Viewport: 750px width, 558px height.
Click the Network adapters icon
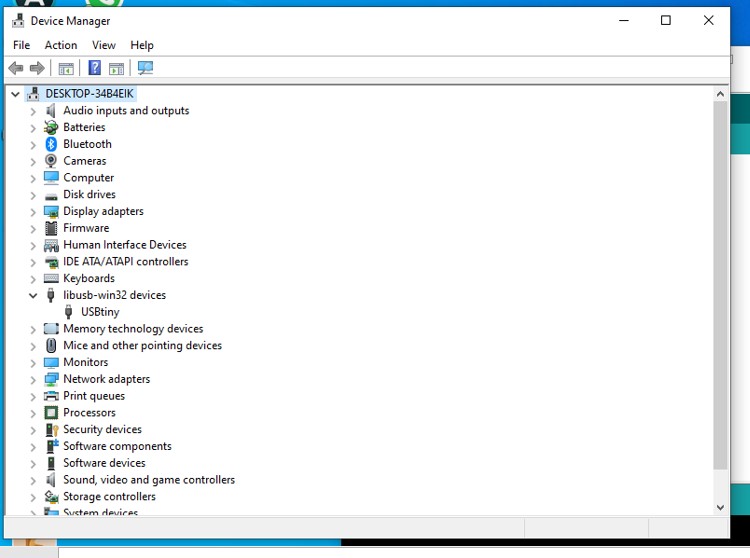(x=51, y=379)
